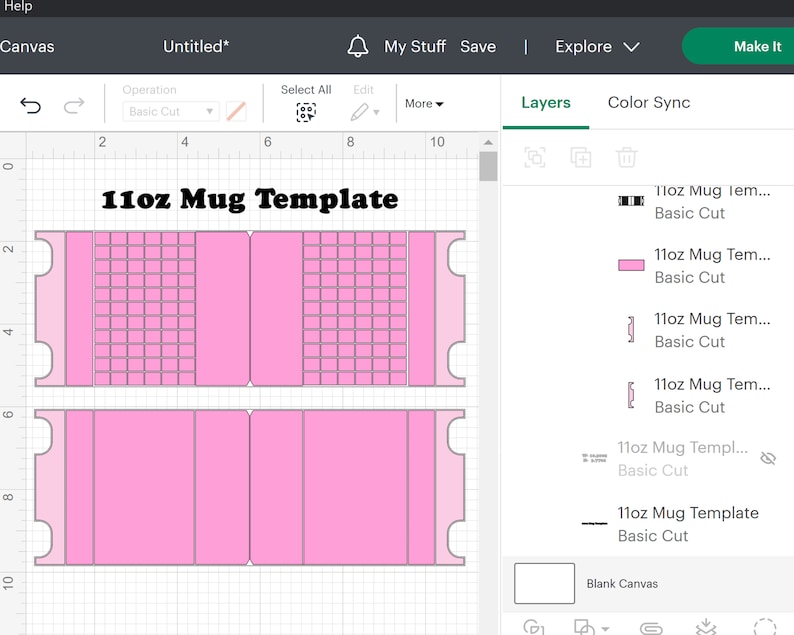Switch to the Color Sync tab
Viewport: 794px width, 635px height.
click(649, 103)
